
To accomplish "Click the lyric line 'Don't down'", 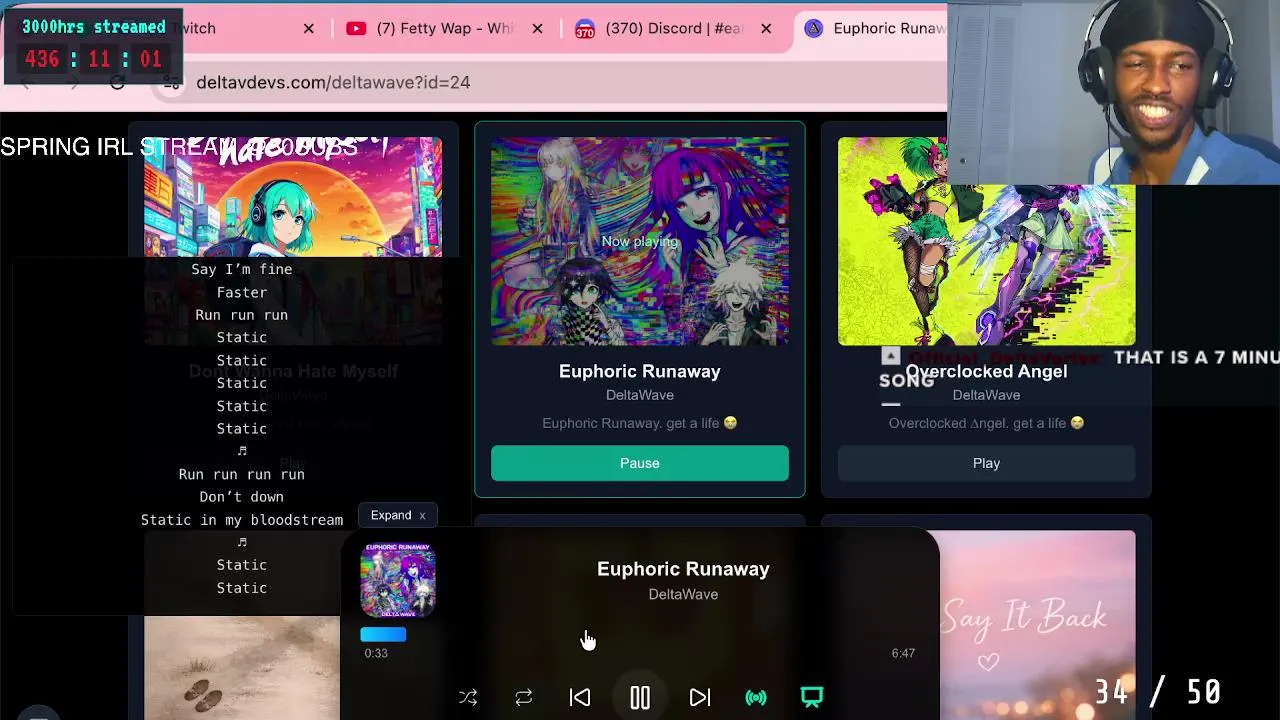I will [242, 497].
